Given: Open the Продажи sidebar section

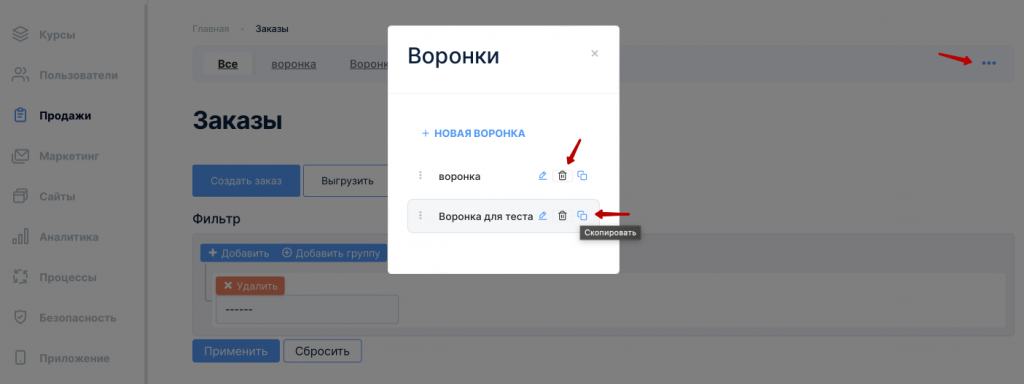Looking at the screenshot, I should pos(52,116).
